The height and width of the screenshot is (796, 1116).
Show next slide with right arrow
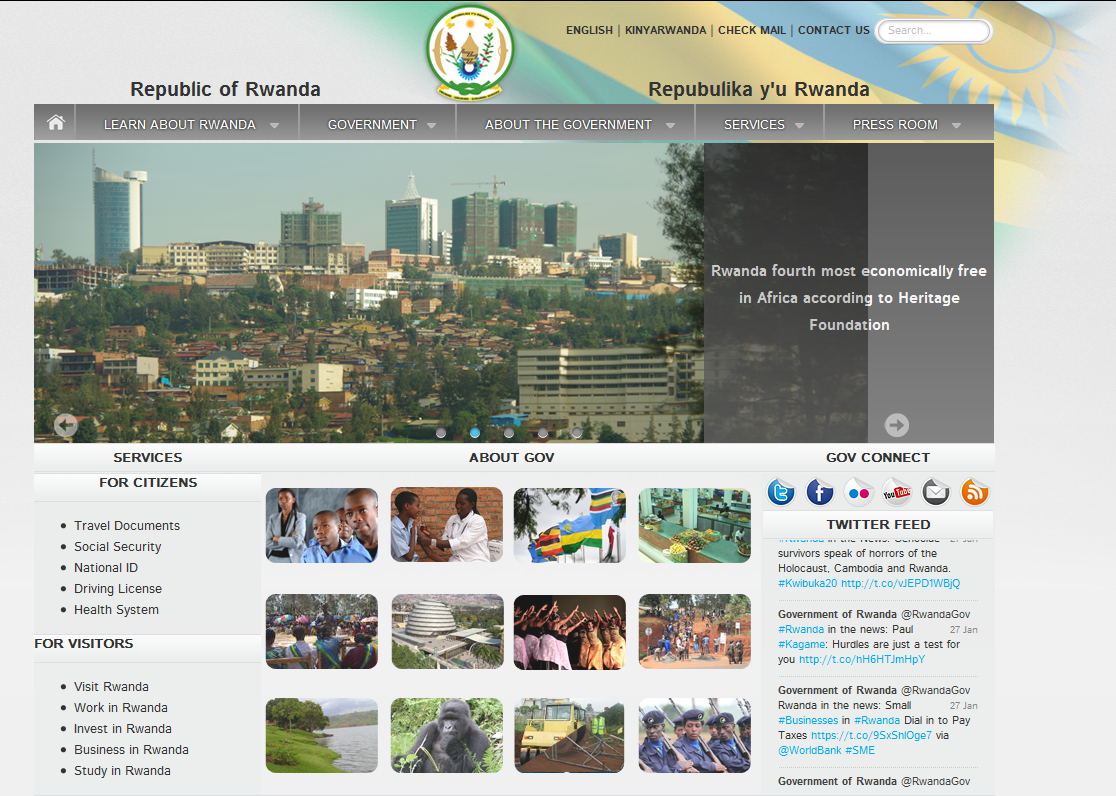[x=896, y=425]
